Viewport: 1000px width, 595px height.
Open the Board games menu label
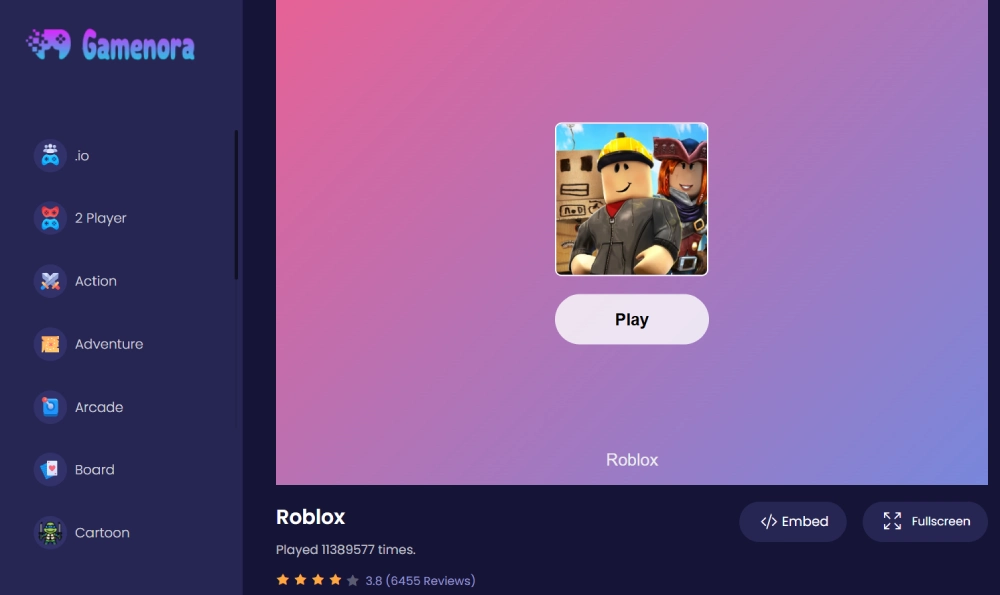(x=94, y=470)
